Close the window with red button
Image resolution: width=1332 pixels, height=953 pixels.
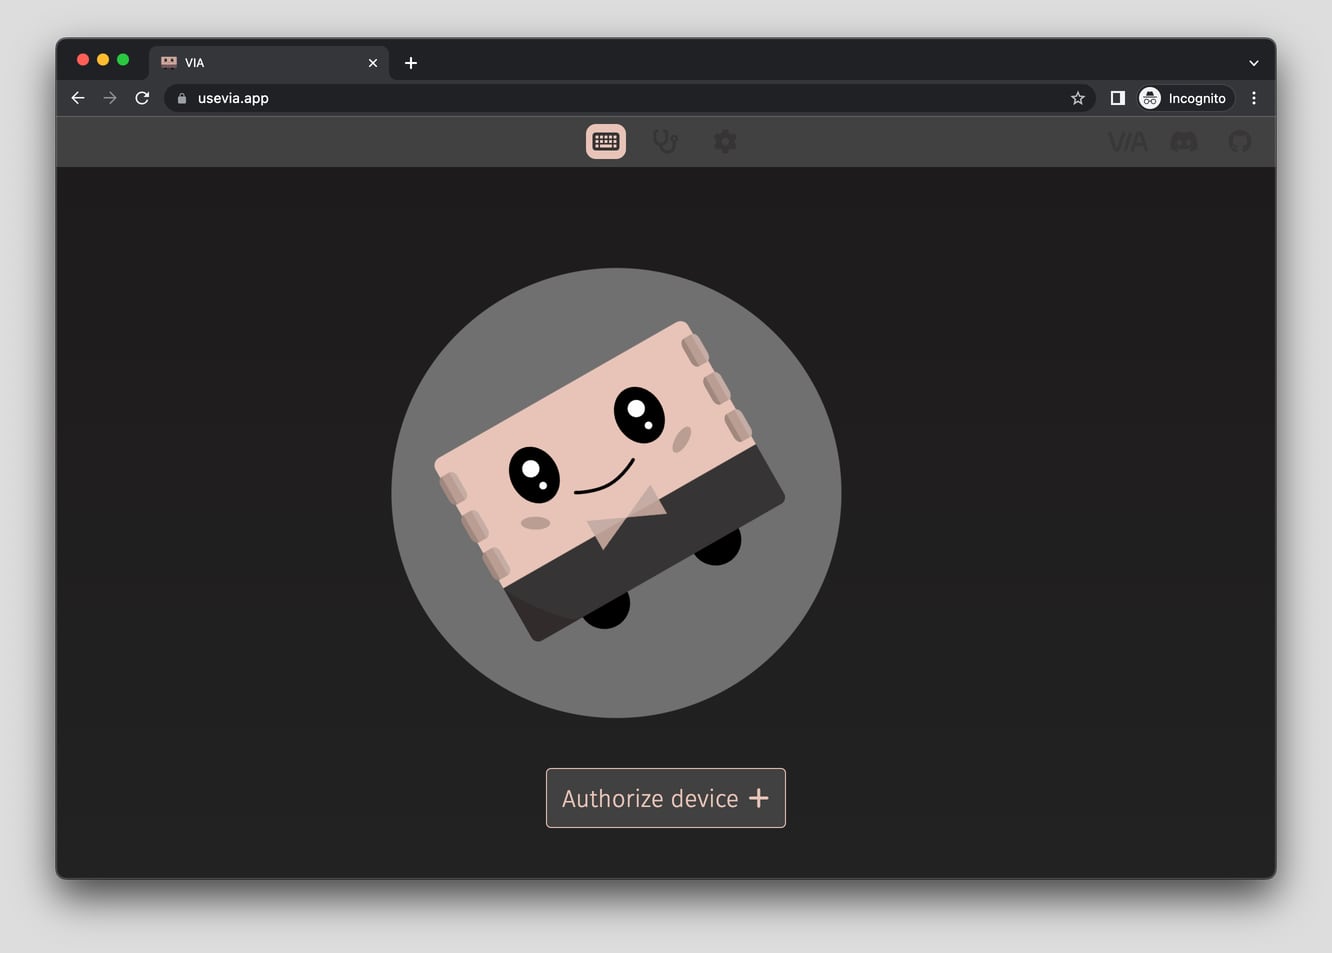tap(83, 60)
